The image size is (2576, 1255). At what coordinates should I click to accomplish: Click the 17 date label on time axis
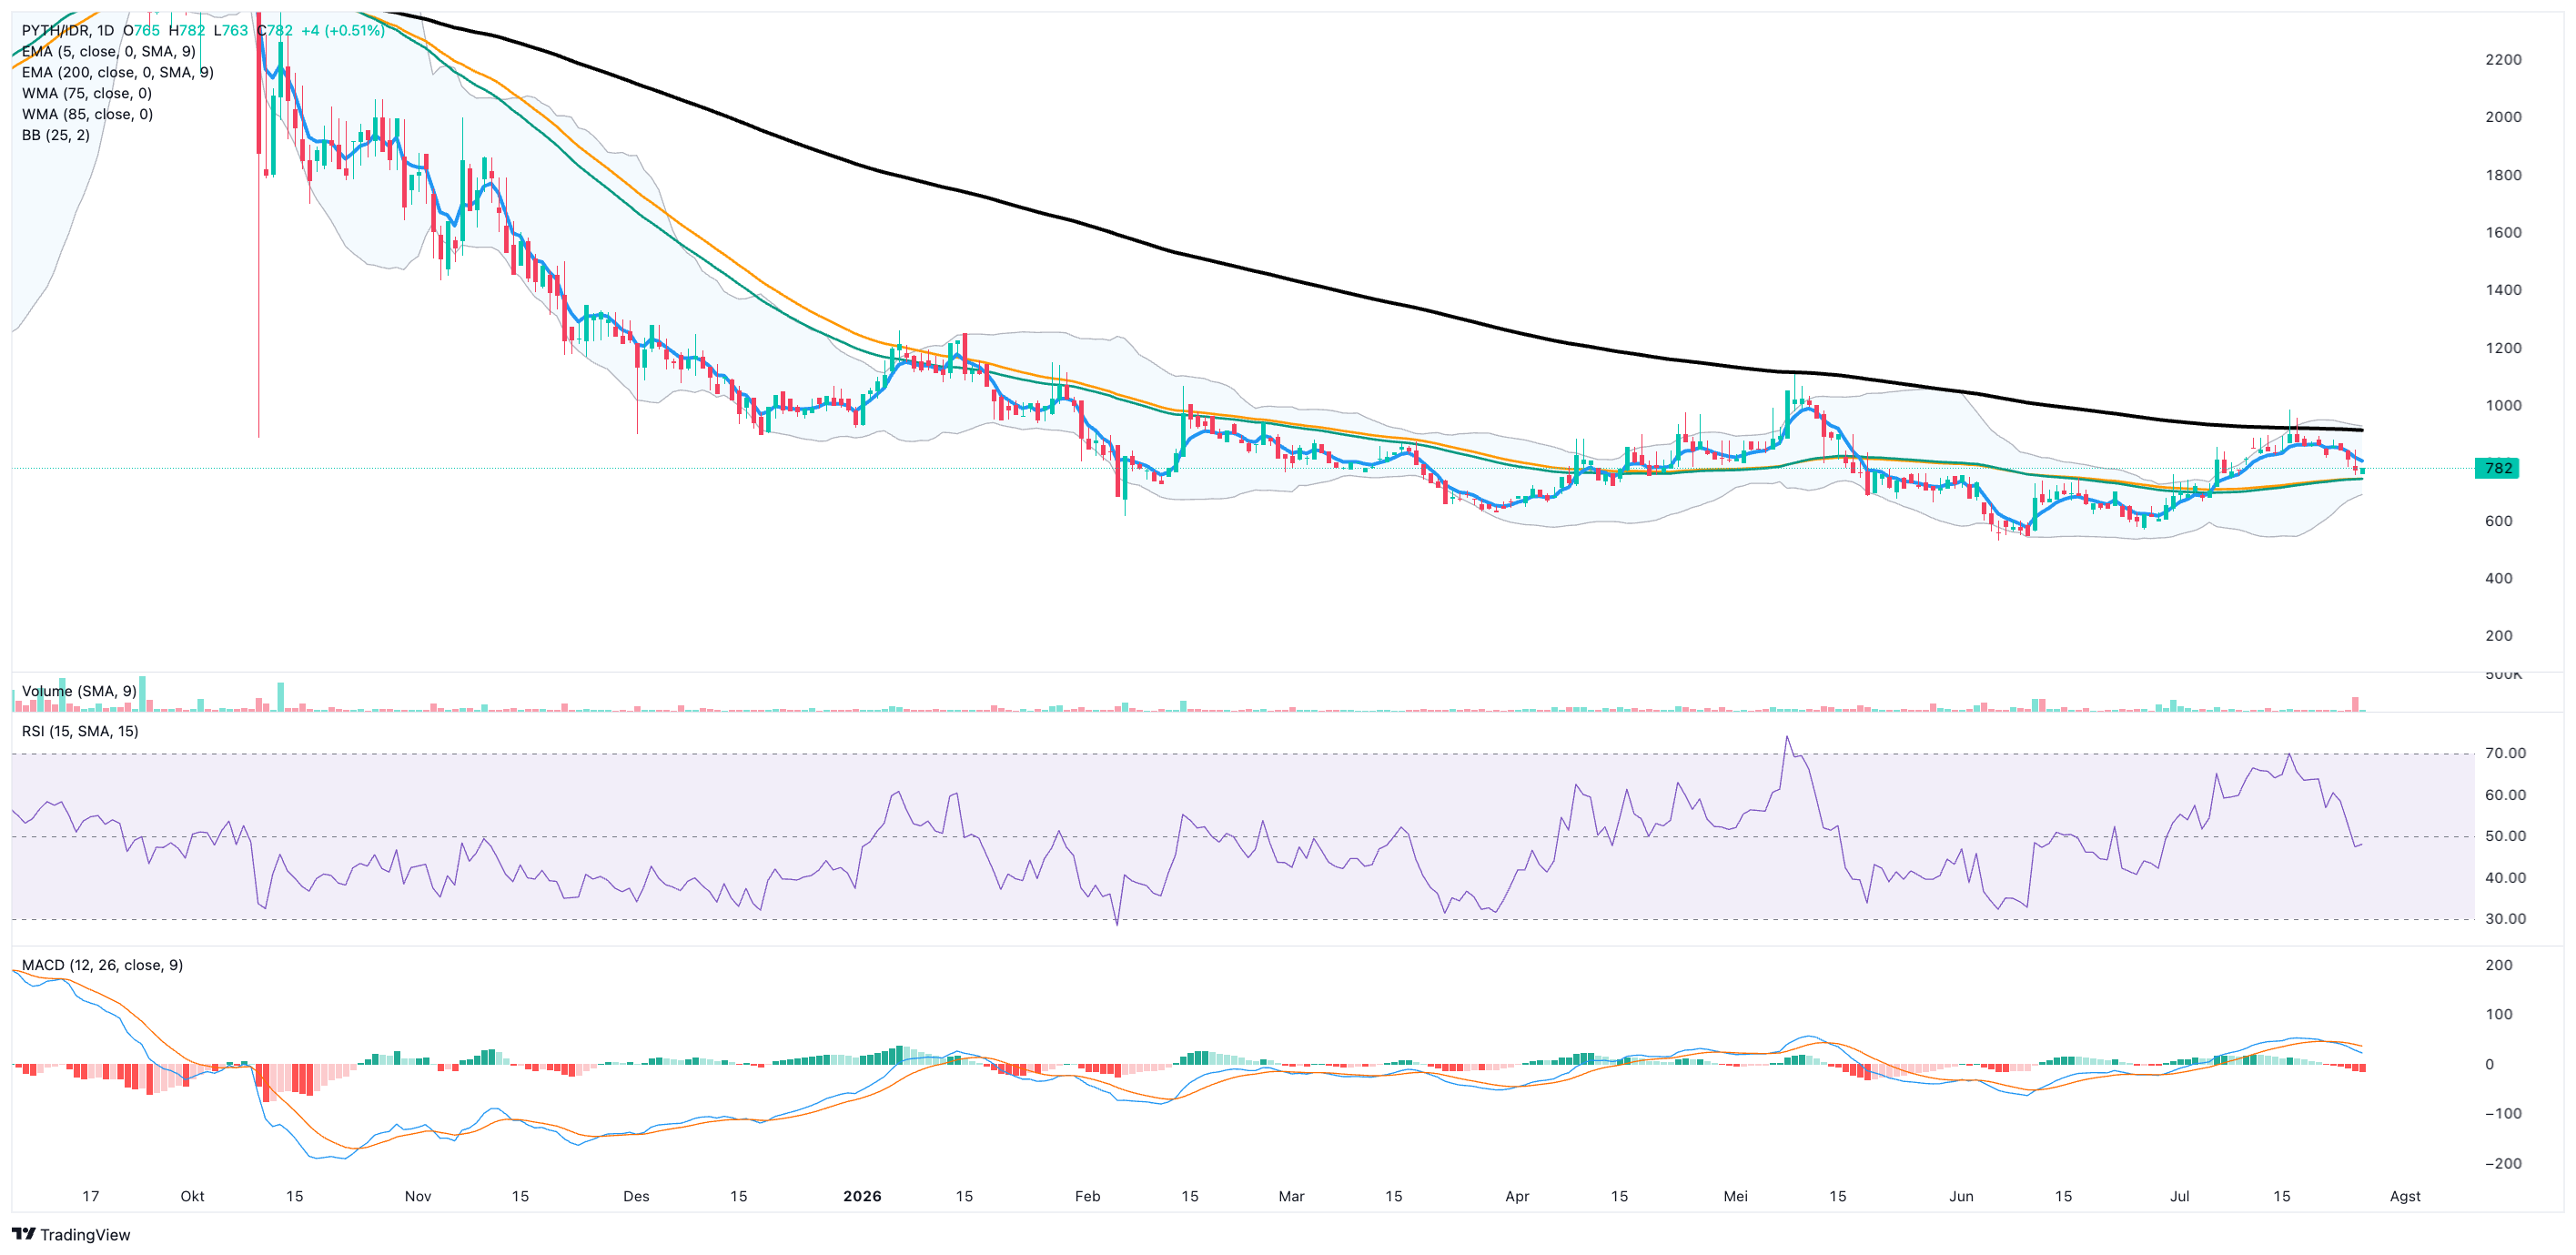(x=91, y=1197)
